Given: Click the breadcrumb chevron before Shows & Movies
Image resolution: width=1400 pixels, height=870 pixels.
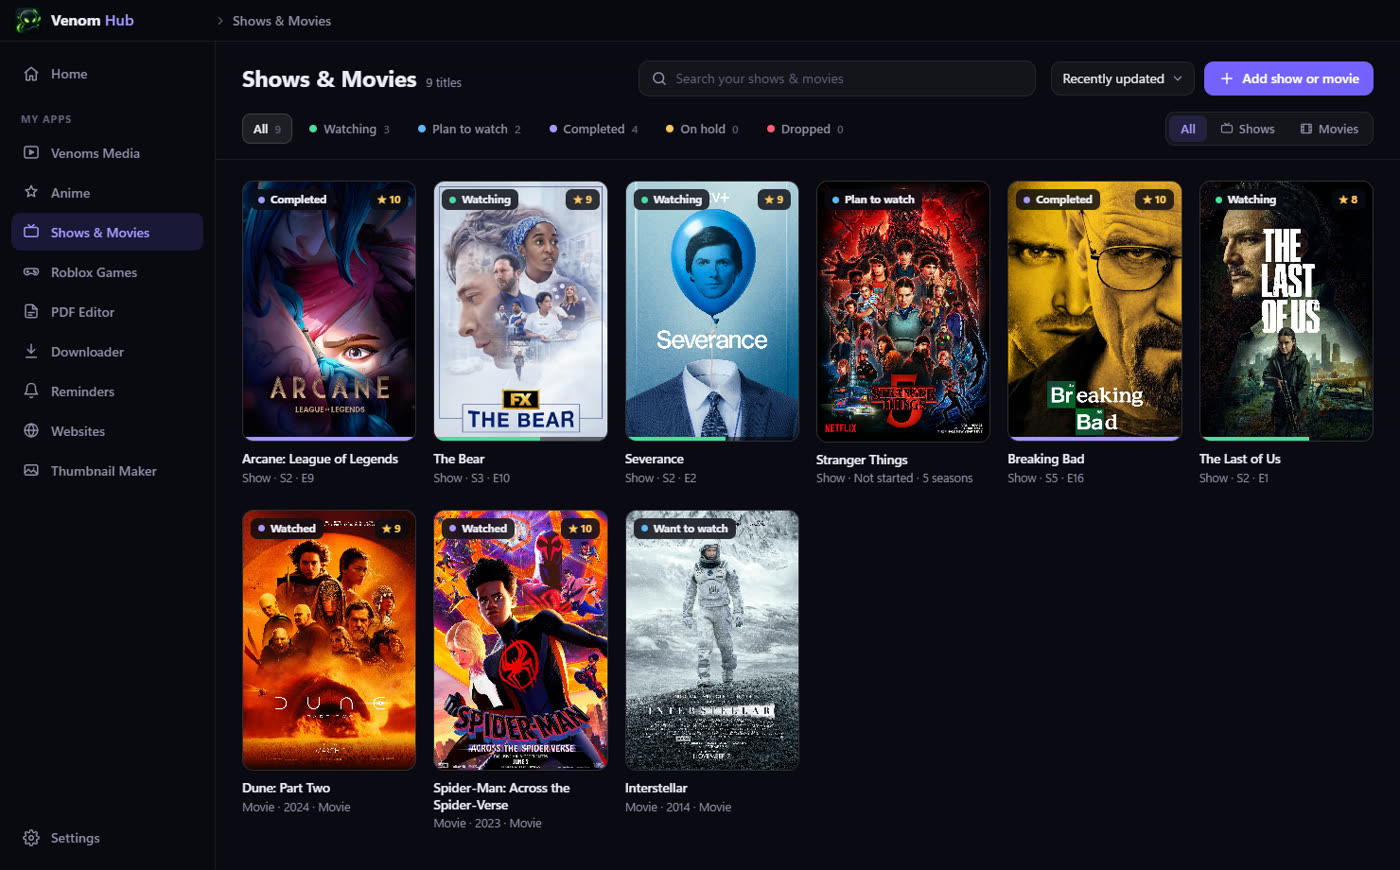Looking at the screenshot, I should 220,21.
